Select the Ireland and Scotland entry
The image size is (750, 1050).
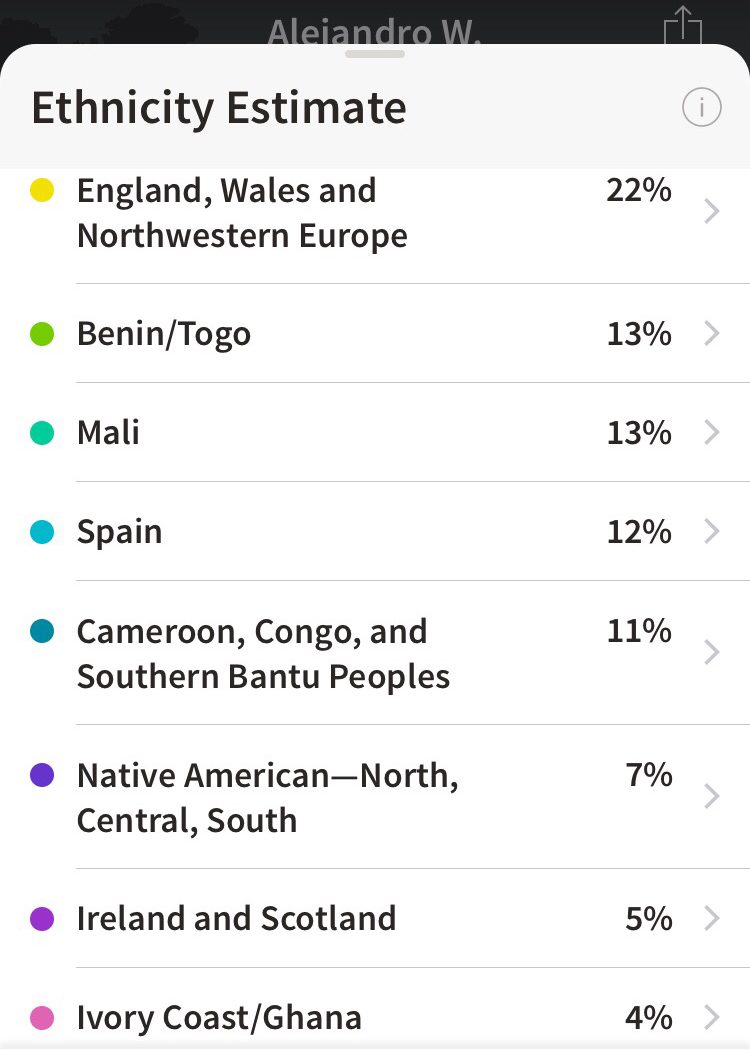375,918
